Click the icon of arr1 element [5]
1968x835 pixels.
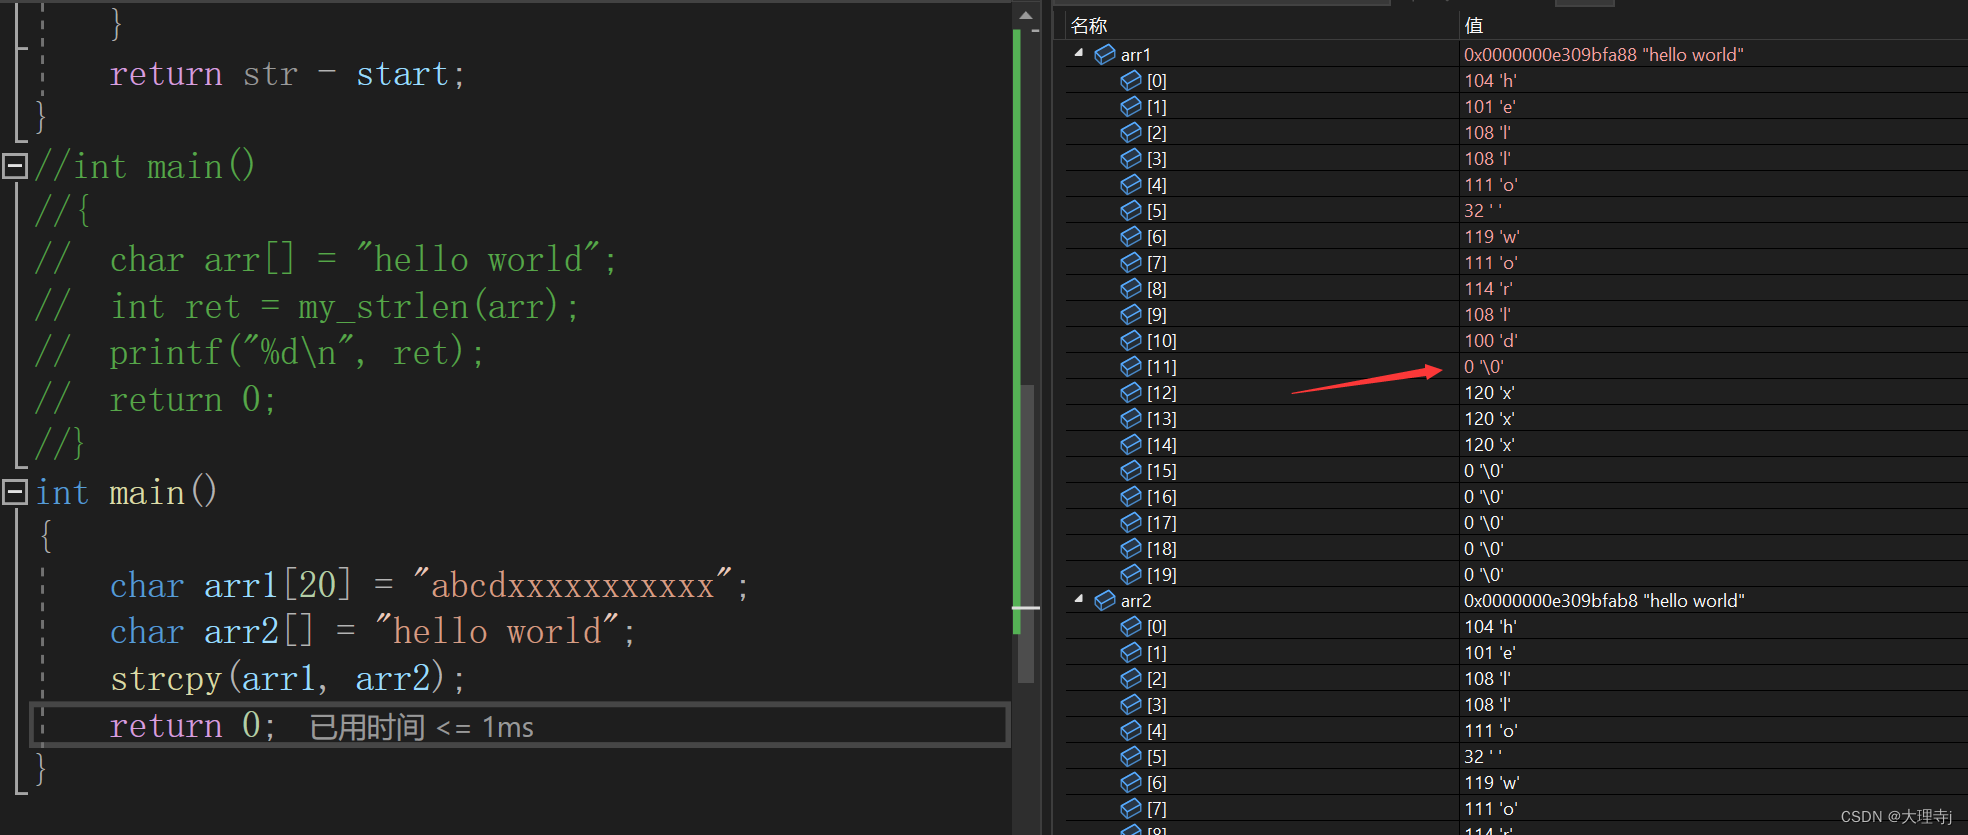(1131, 210)
